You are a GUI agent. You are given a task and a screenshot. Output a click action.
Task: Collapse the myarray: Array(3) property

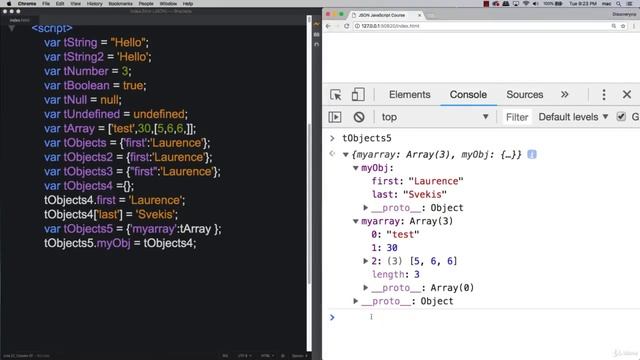(x=356, y=221)
